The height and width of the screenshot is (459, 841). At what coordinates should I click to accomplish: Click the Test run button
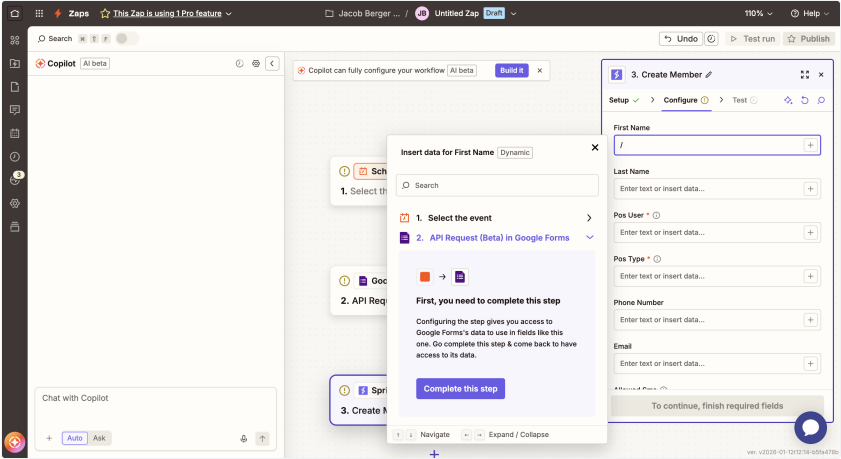(x=753, y=39)
